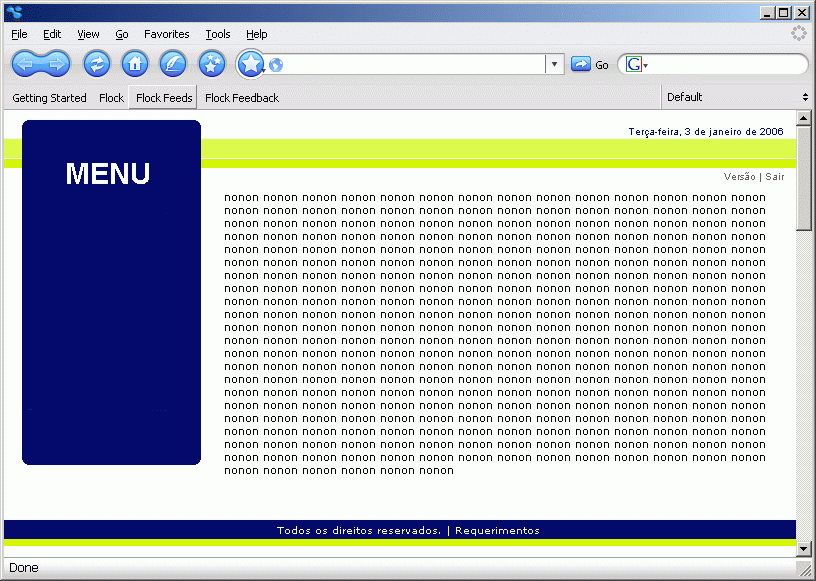Click the Sair link
This screenshot has height=581, width=816.
click(775, 177)
